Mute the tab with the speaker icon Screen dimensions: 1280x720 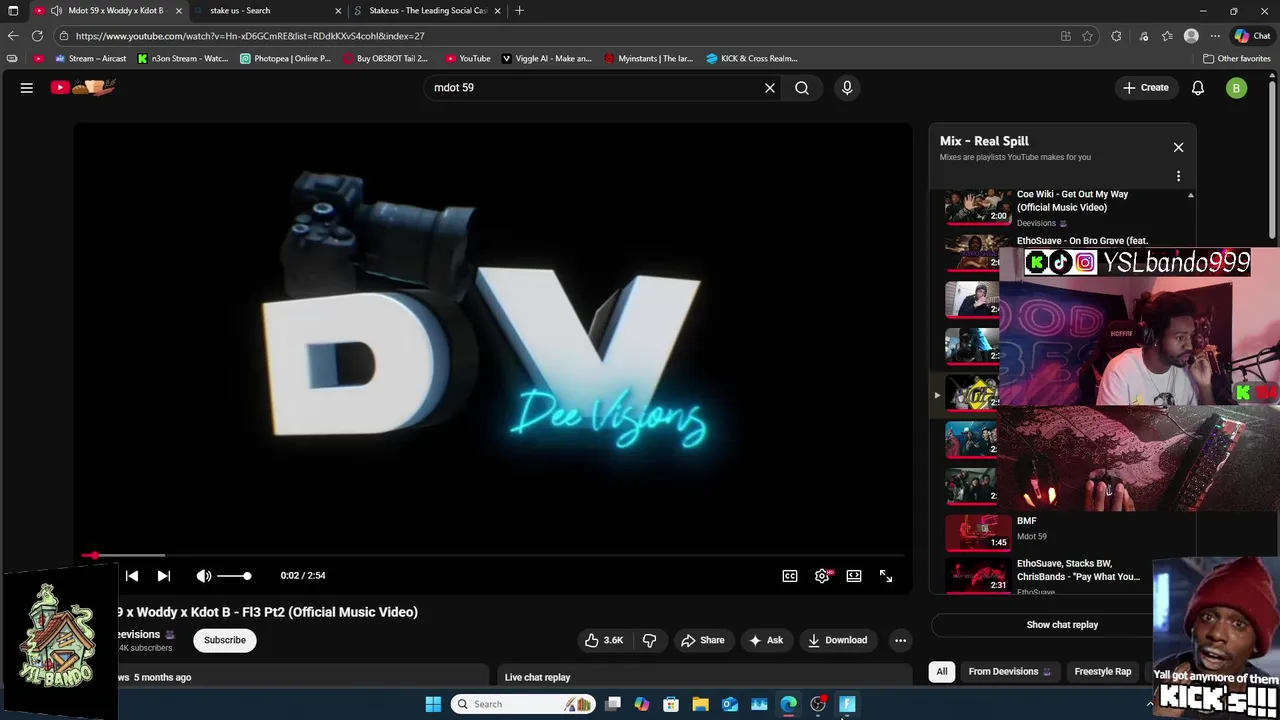pos(56,11)
